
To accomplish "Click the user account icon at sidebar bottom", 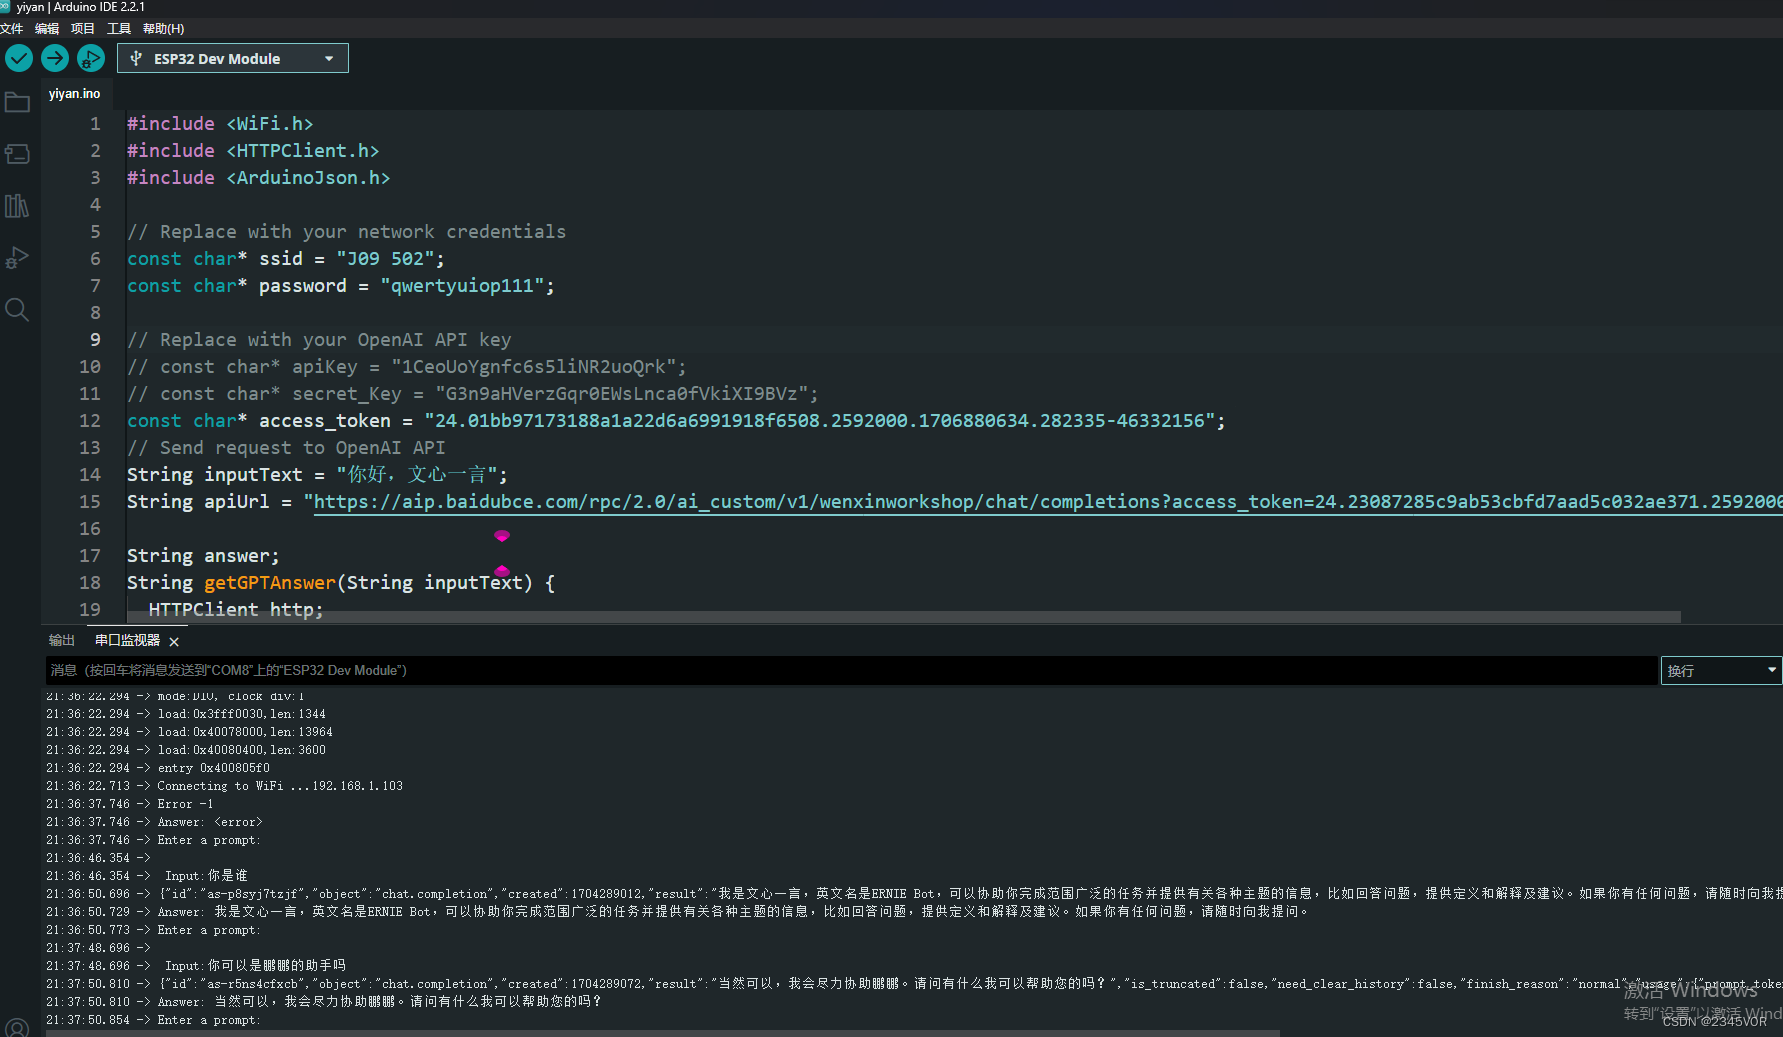I will pos(17,1027).
